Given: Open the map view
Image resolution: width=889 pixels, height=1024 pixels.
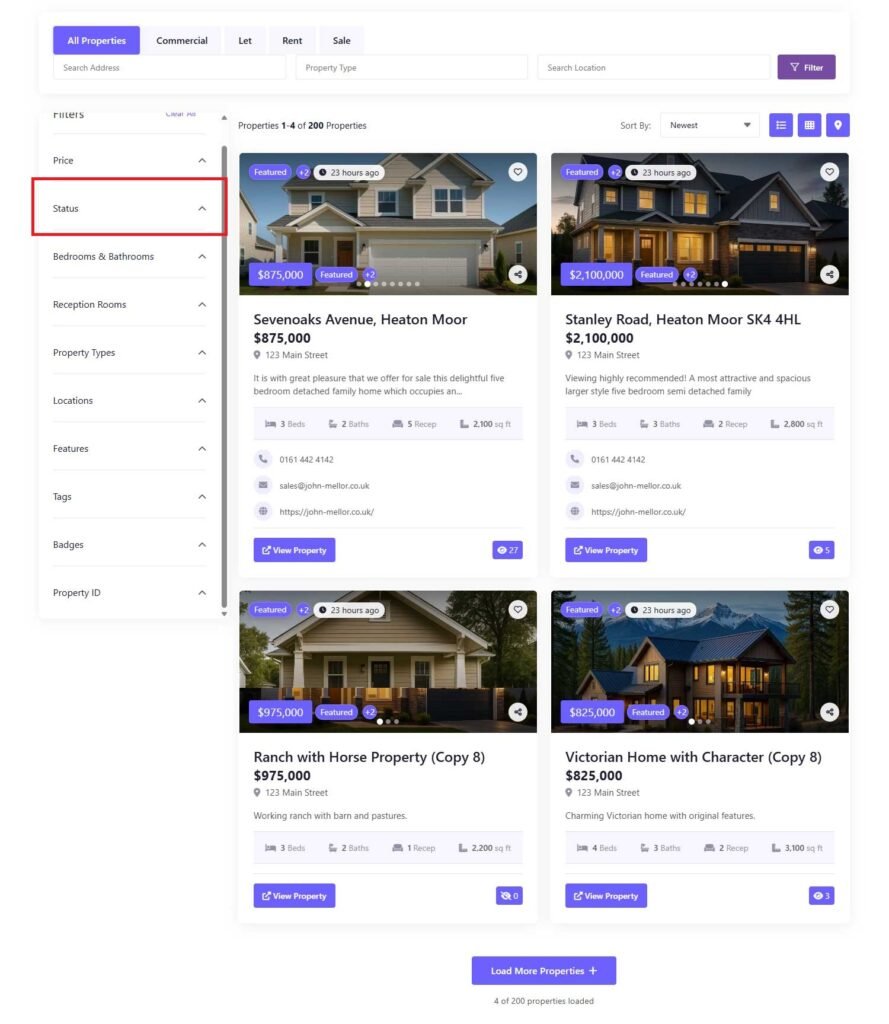Looking at the screenshot, I should tap(838, 125).
